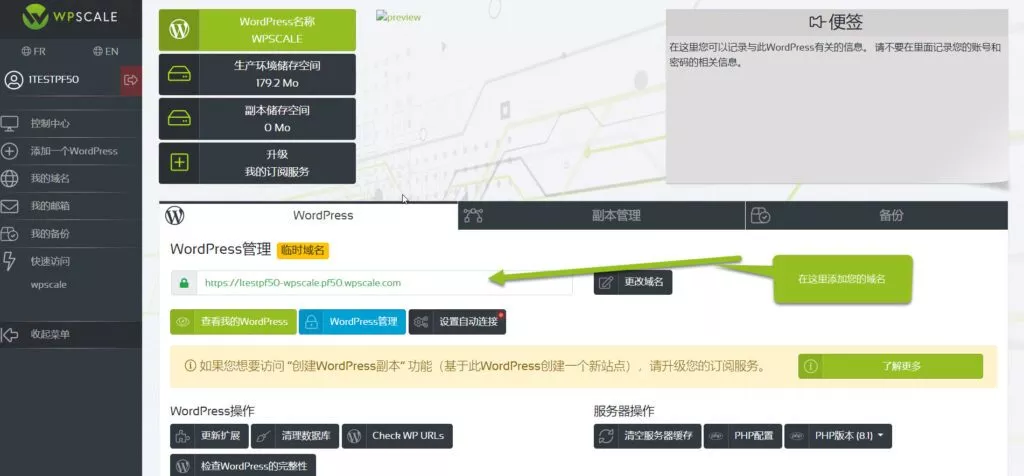Click 查看我的WordPress button
This screenshot has width=1024, height=476.
tap(233, 322)
